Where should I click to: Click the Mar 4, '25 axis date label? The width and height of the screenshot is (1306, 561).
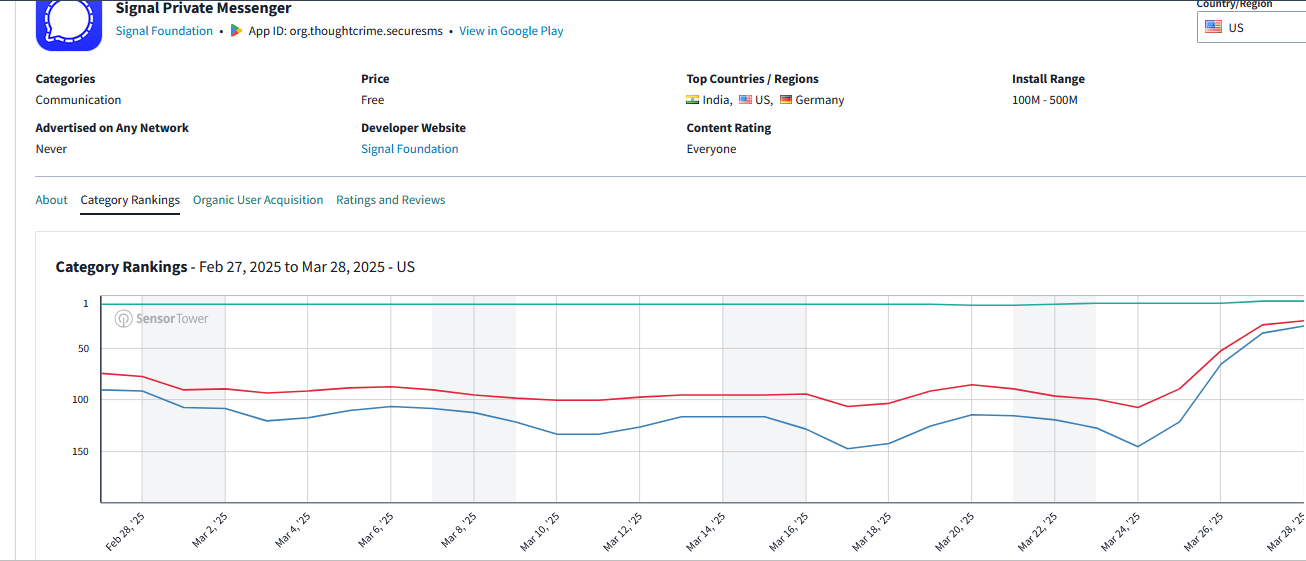tap(293, 532)
